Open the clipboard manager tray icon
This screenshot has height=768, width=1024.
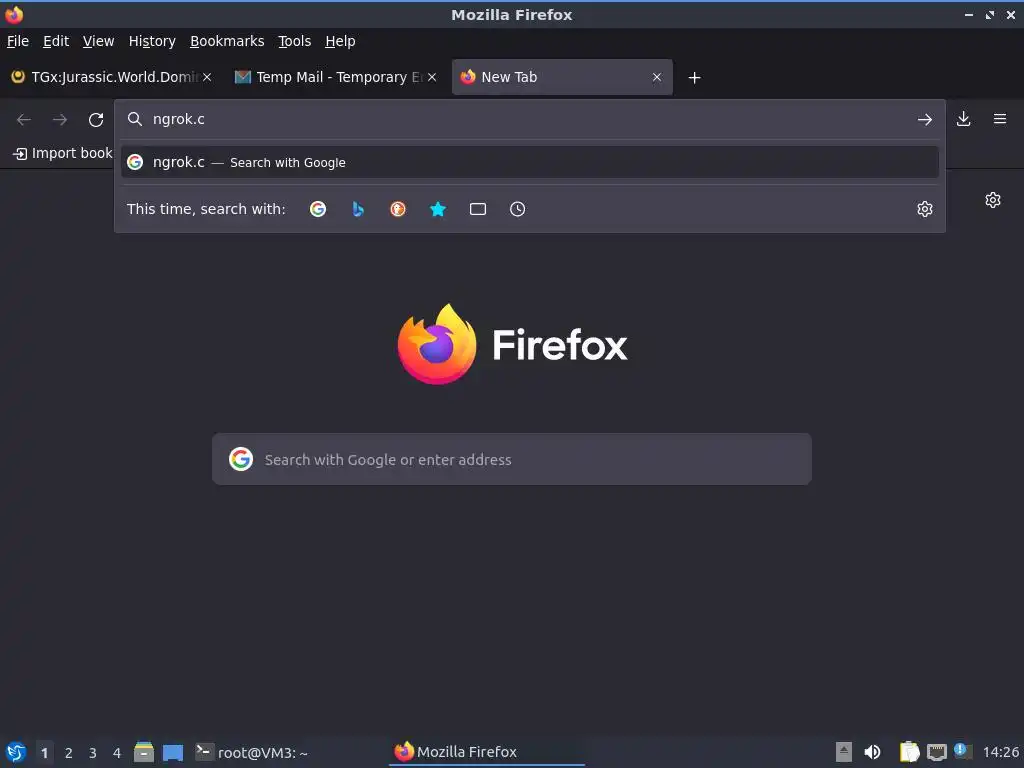[909, 752]
